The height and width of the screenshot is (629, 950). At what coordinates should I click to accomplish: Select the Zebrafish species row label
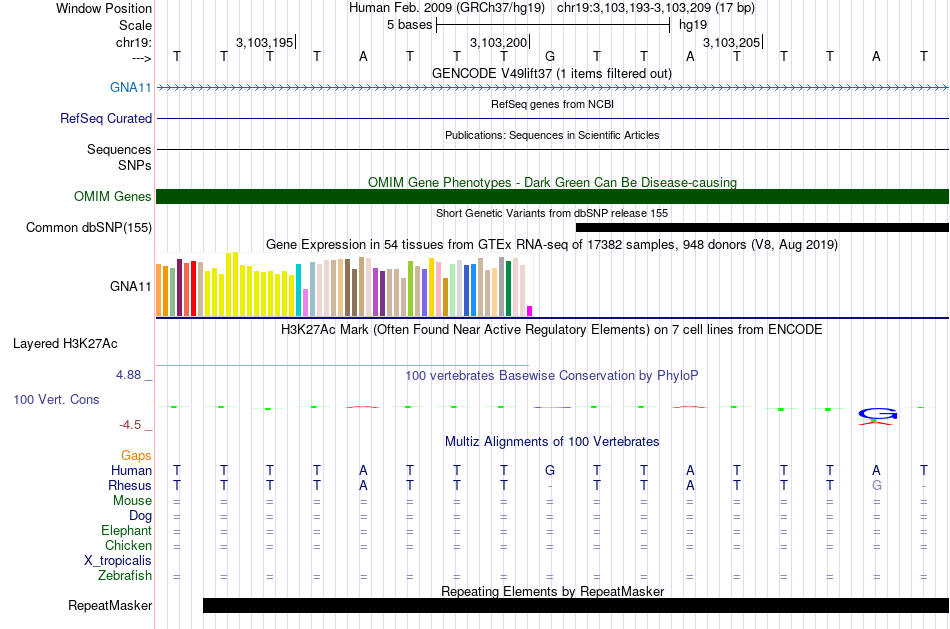point(125,576)
